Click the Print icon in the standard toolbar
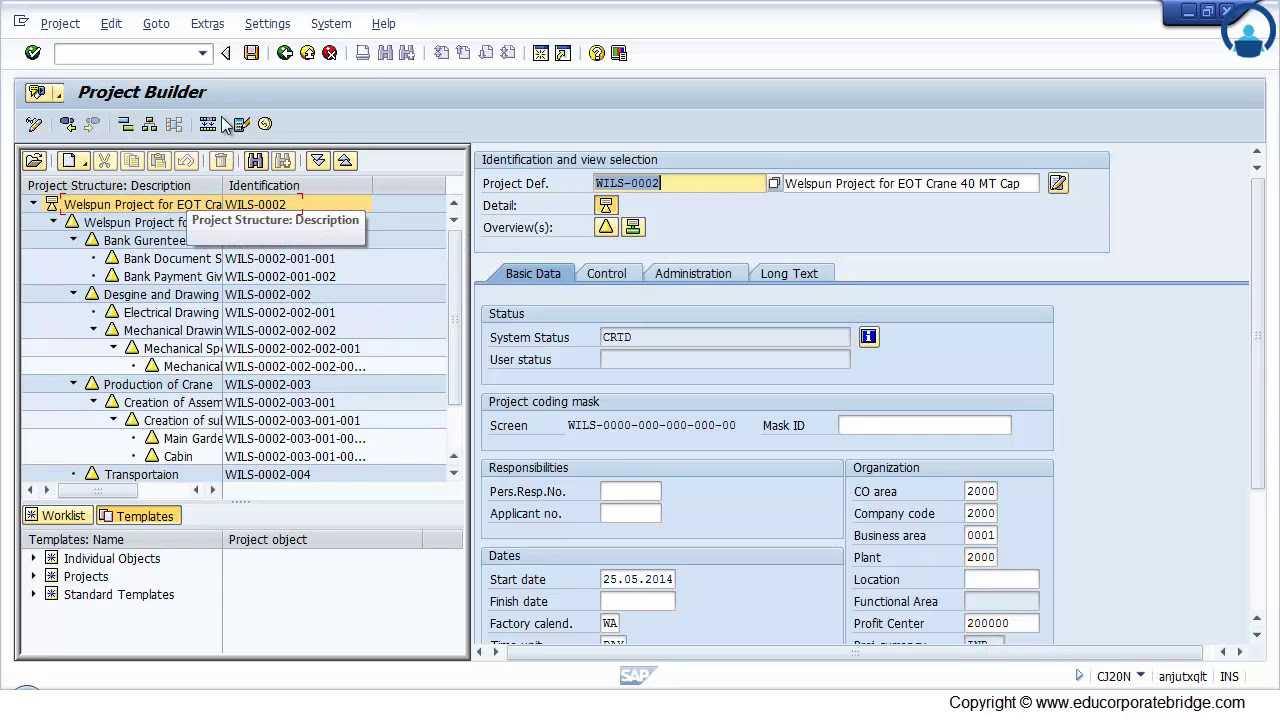Viewport: 1280px width, 720px height. pyautogui.click(x=363, y=53)
